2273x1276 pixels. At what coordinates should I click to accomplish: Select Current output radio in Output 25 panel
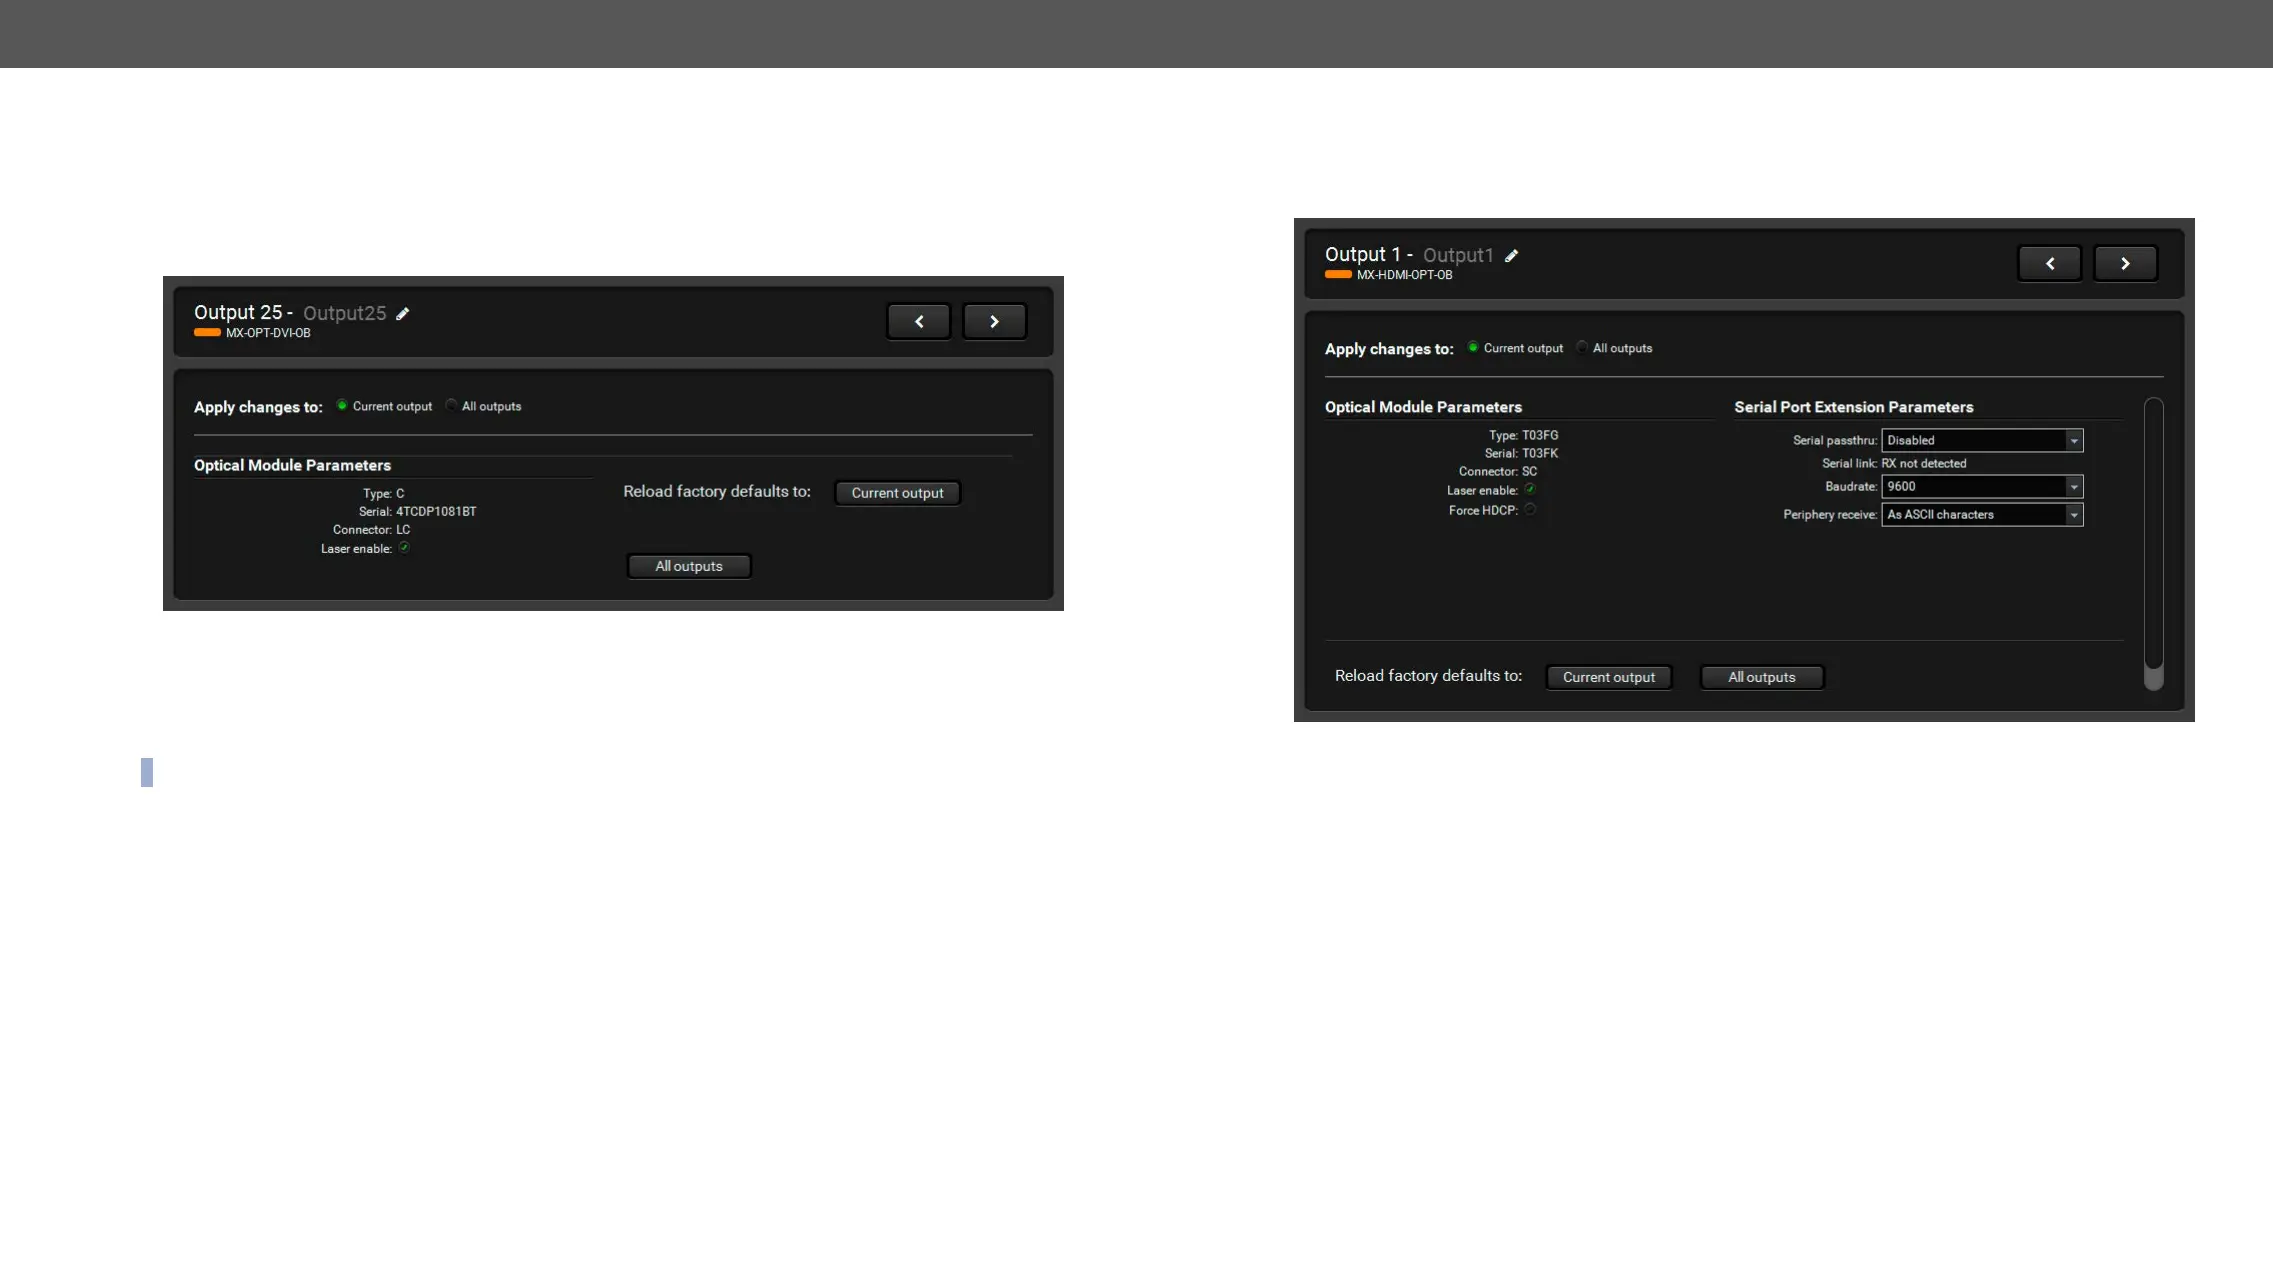coord(342,406)
